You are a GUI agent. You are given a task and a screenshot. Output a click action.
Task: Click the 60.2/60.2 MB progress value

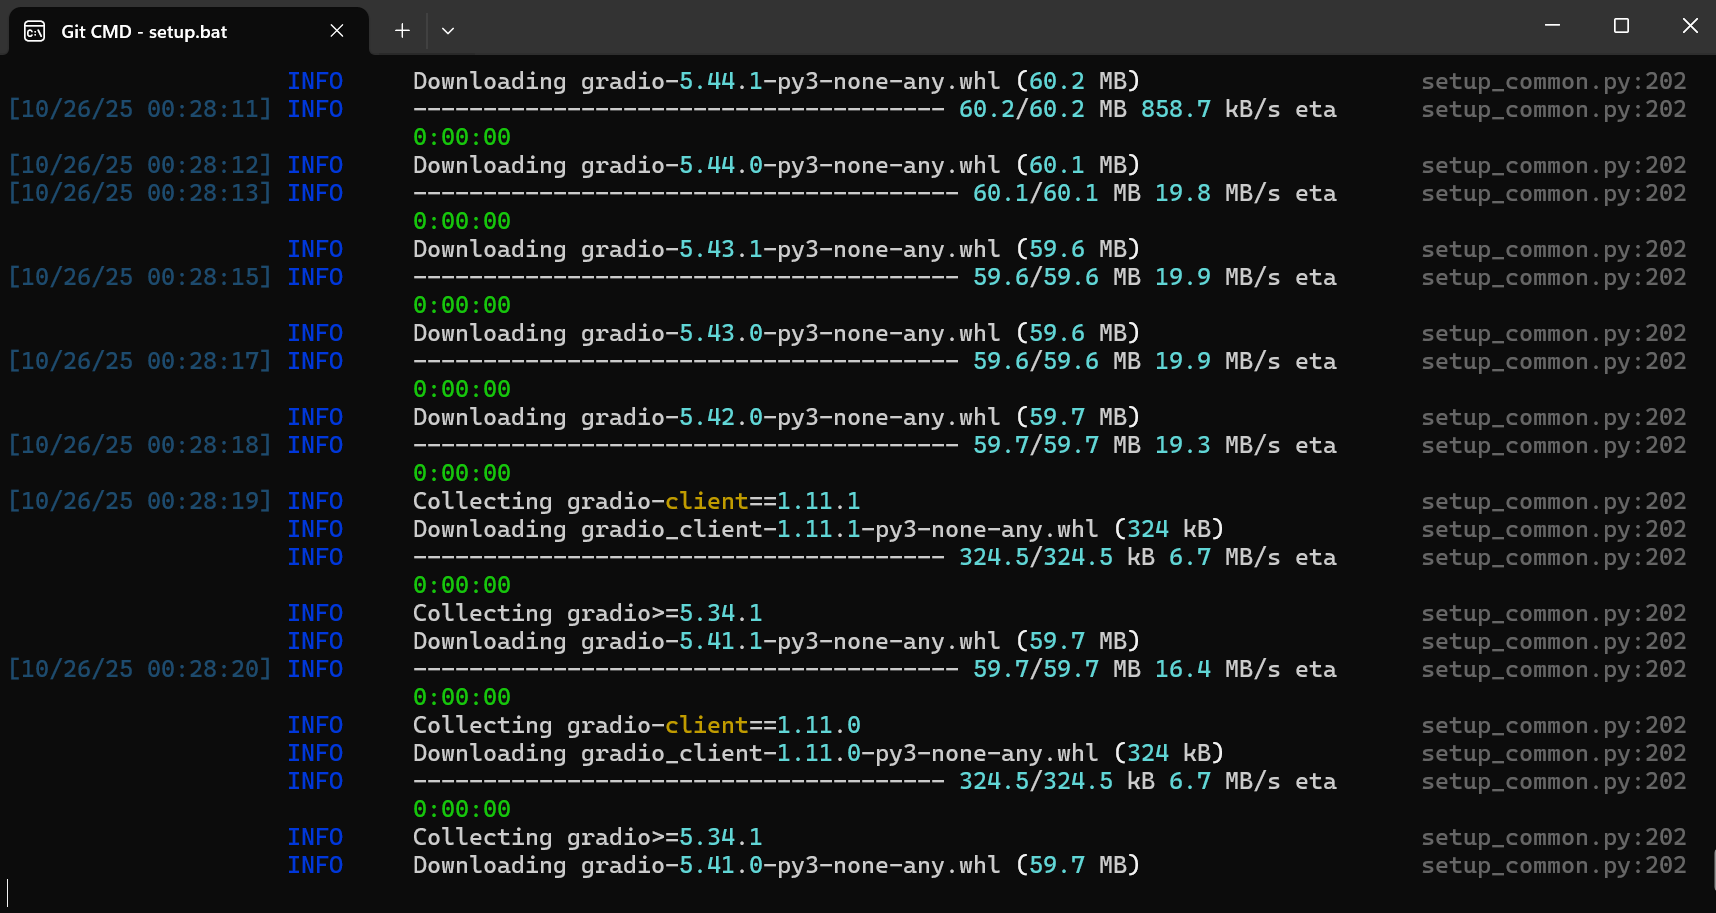[1043, 109]
